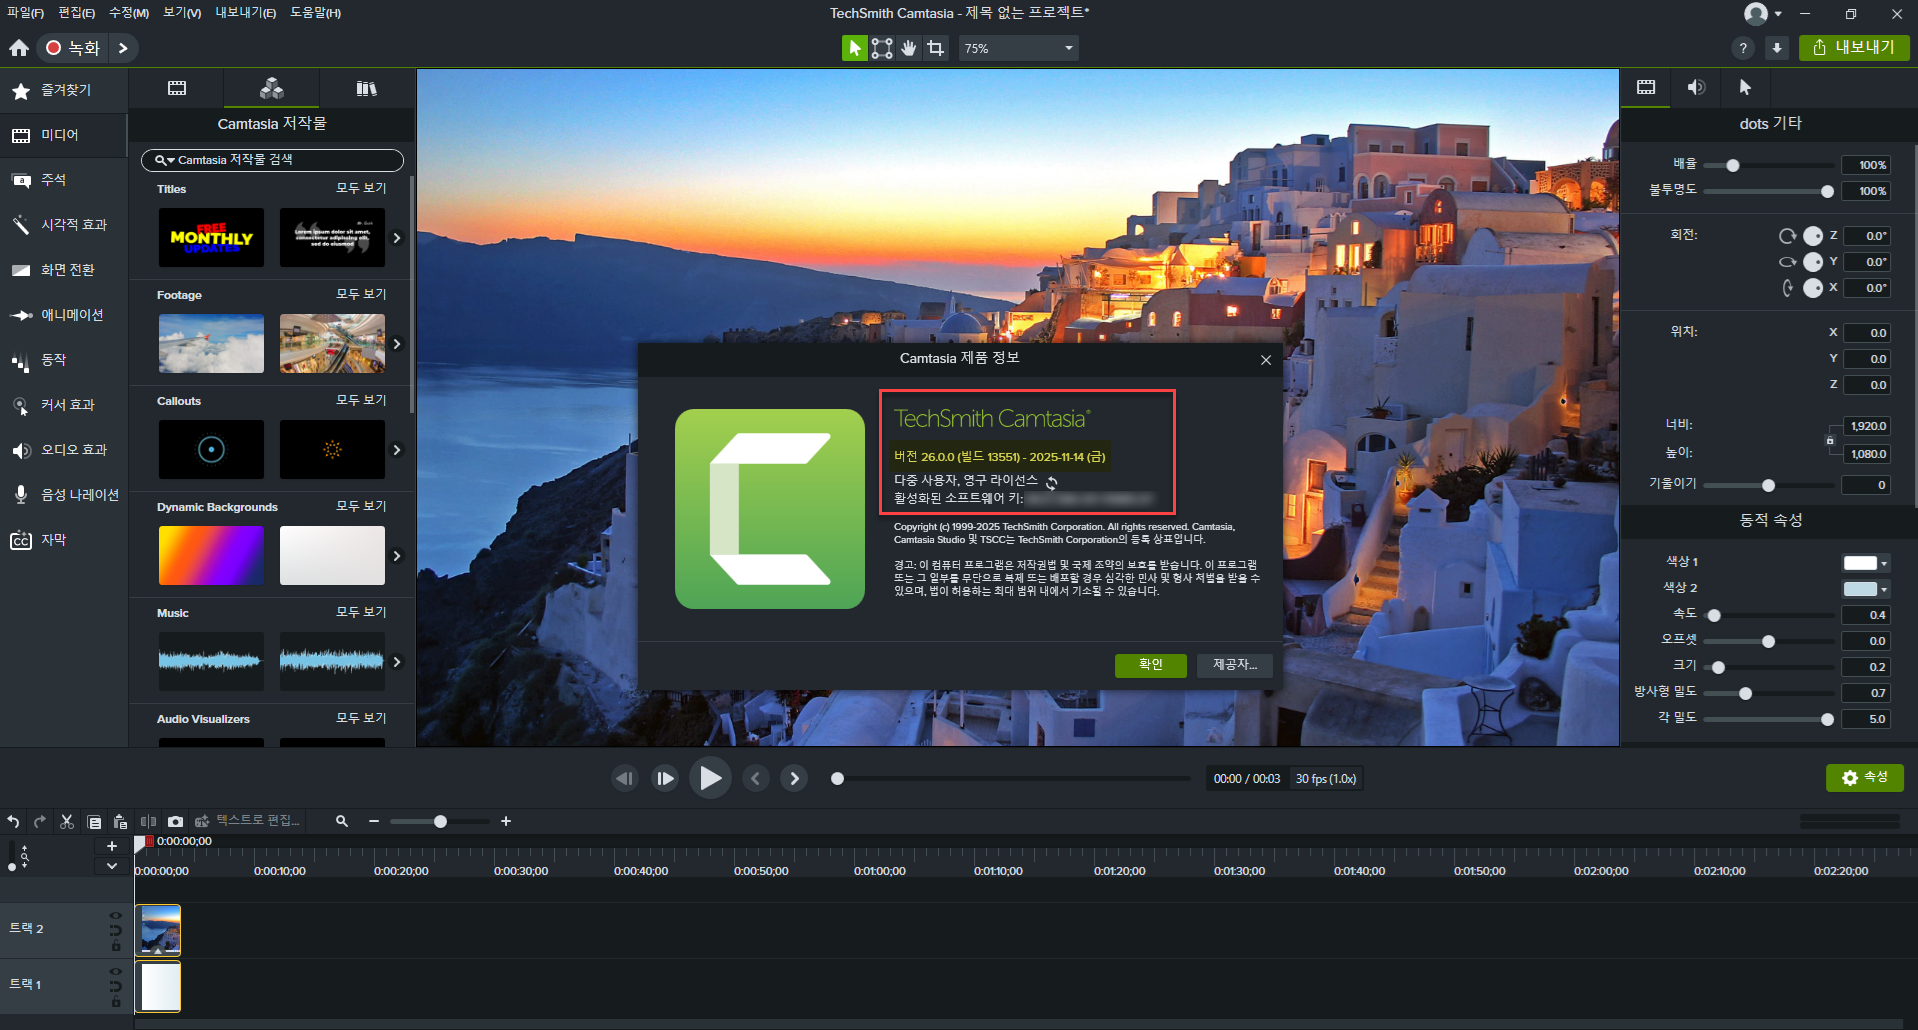This screenshot has width=1918, height=1030.
Task: Open the 오디오 효과 (Audio Effects) section
Action: pyautogui.click(x=63, y=450)
